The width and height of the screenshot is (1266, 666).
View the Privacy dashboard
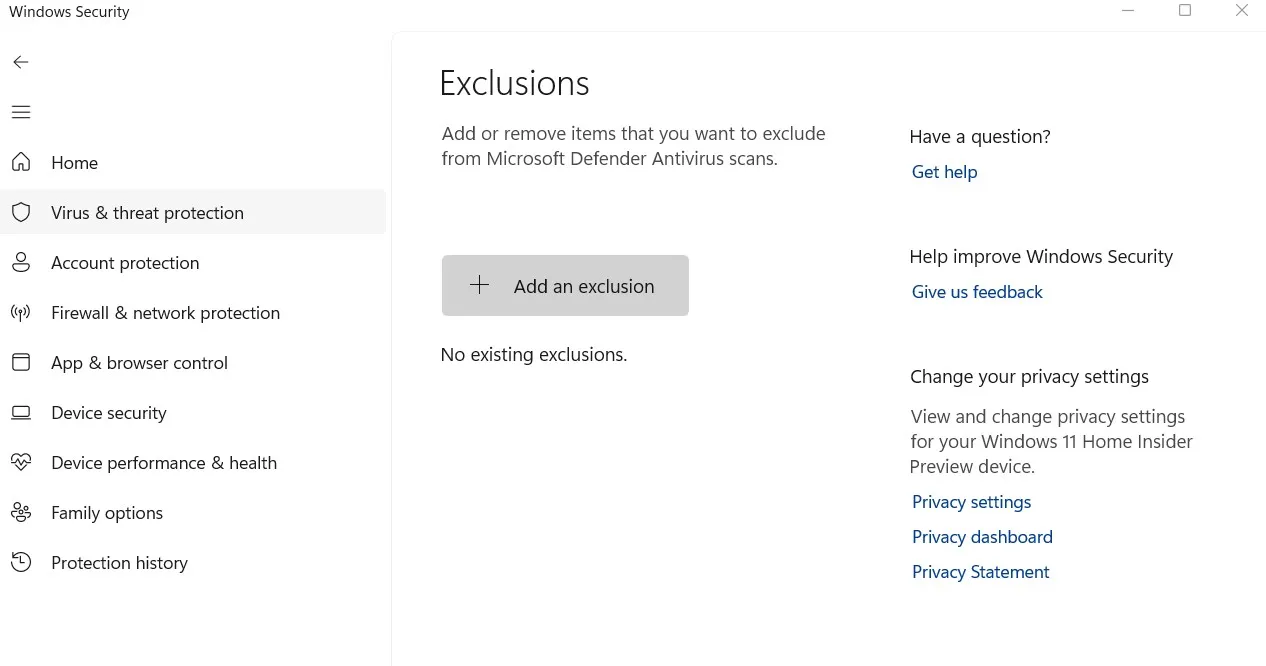[x=982, y=536]
